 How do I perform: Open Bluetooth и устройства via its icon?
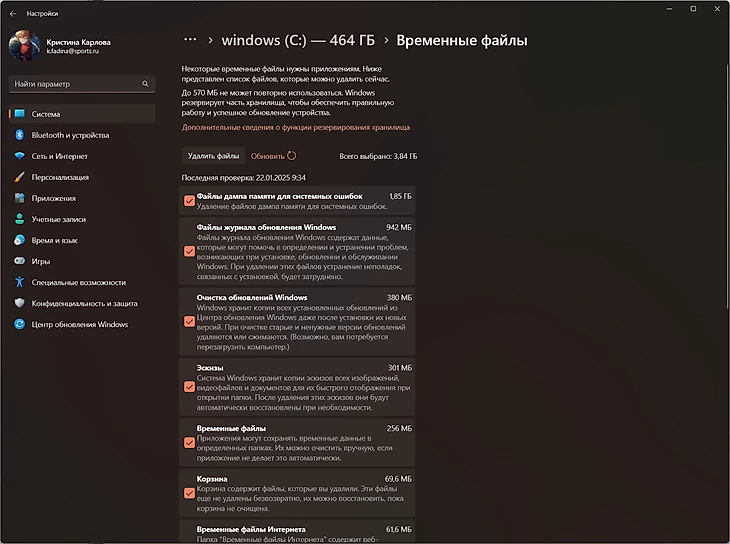(19, 135)
